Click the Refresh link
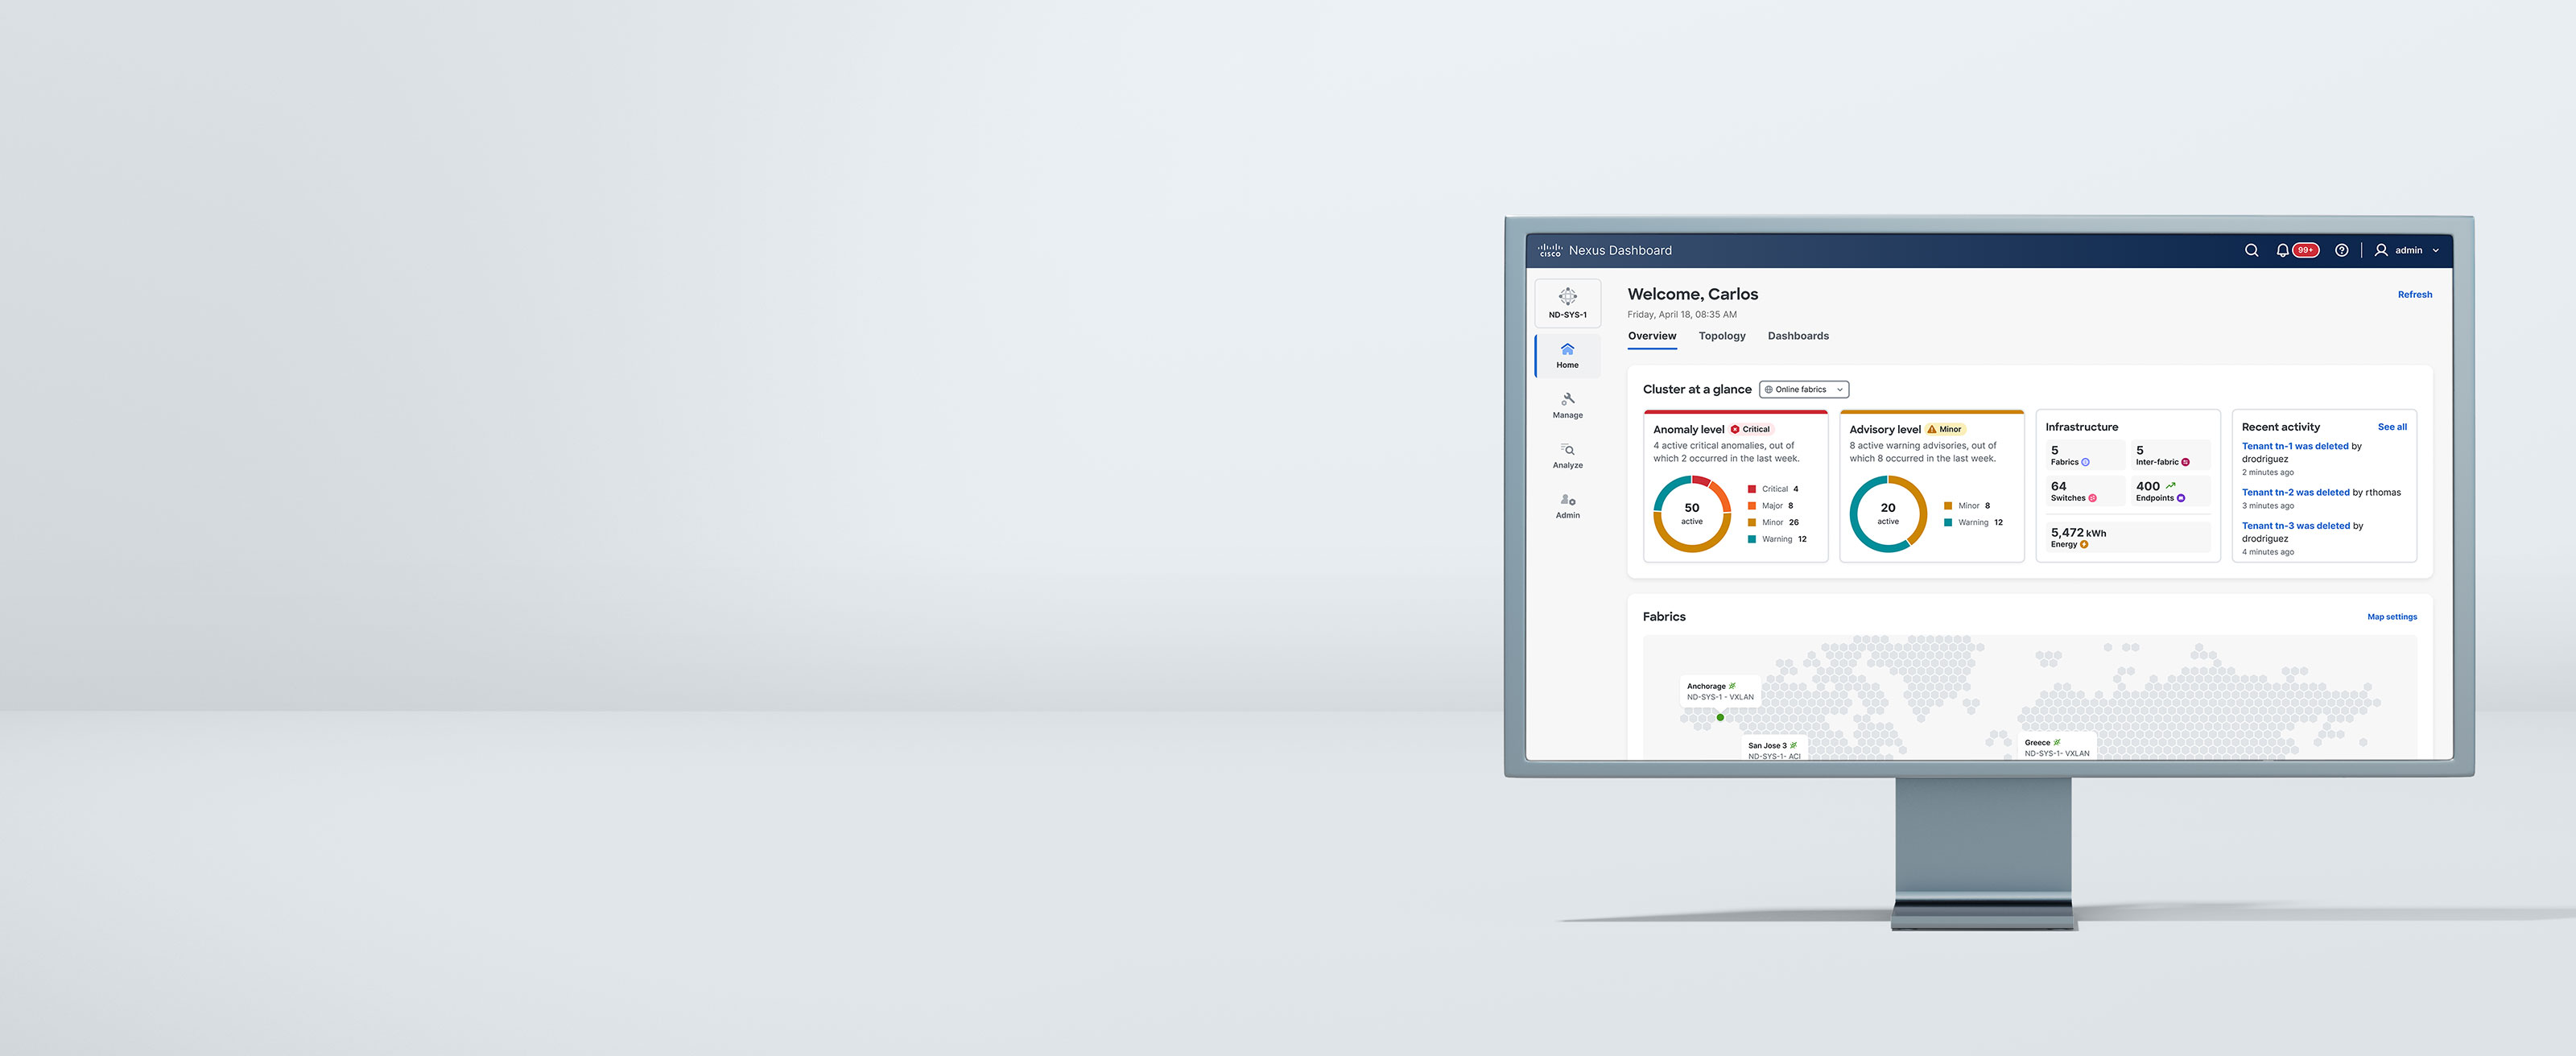 2414,294
